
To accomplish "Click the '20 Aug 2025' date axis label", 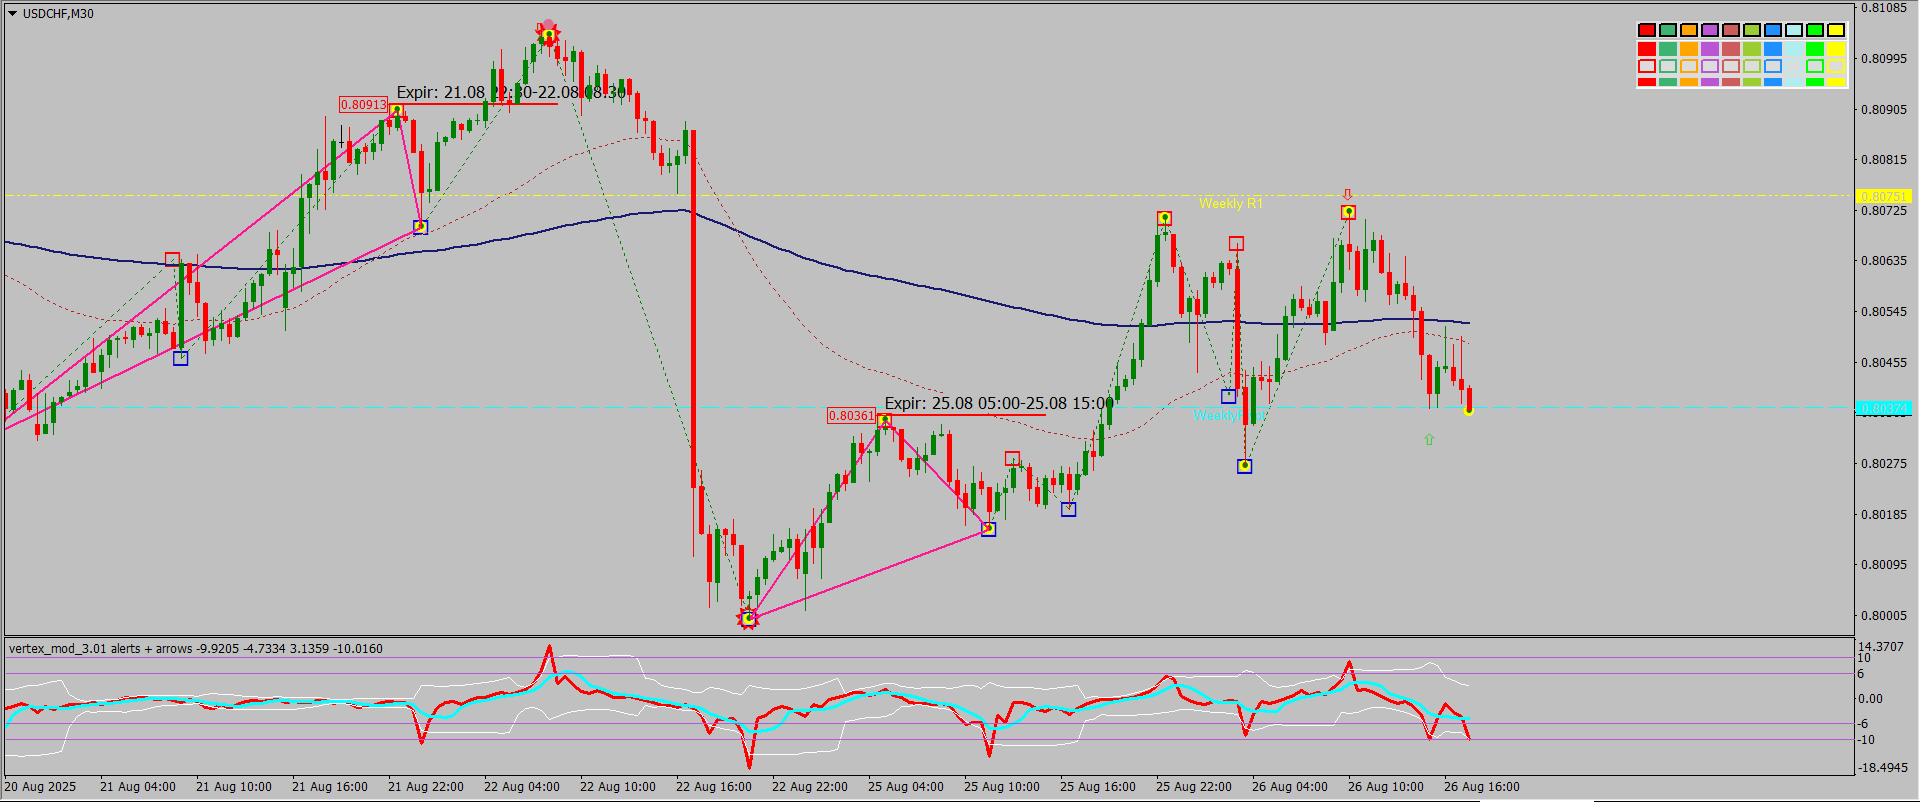I will click(x=40, y=787).
